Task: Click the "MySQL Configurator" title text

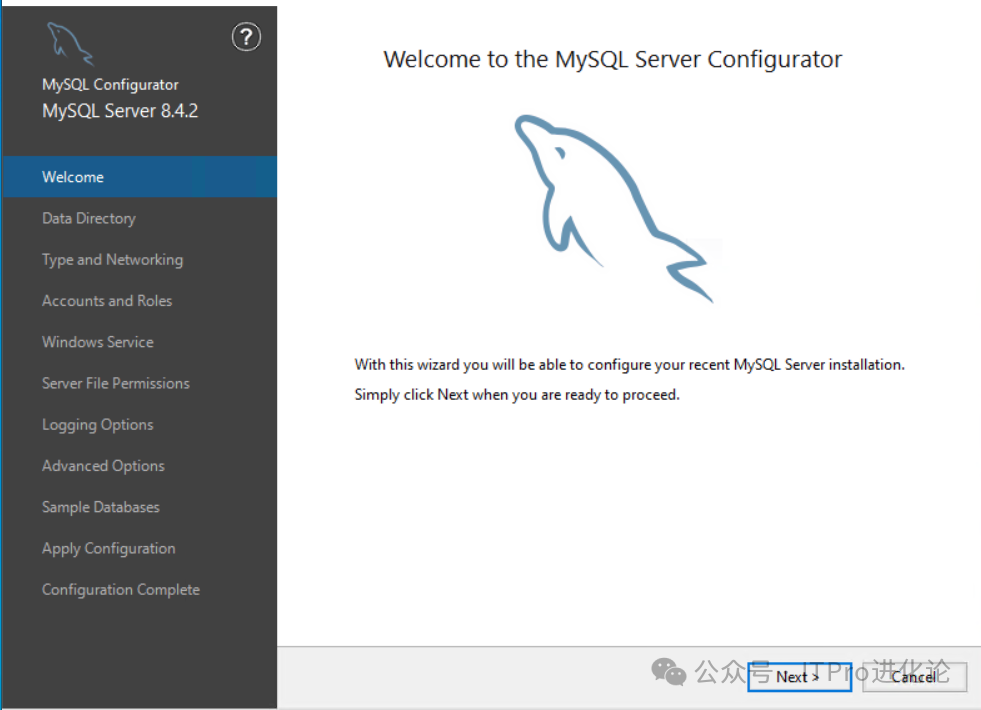Action: (110, 84)
